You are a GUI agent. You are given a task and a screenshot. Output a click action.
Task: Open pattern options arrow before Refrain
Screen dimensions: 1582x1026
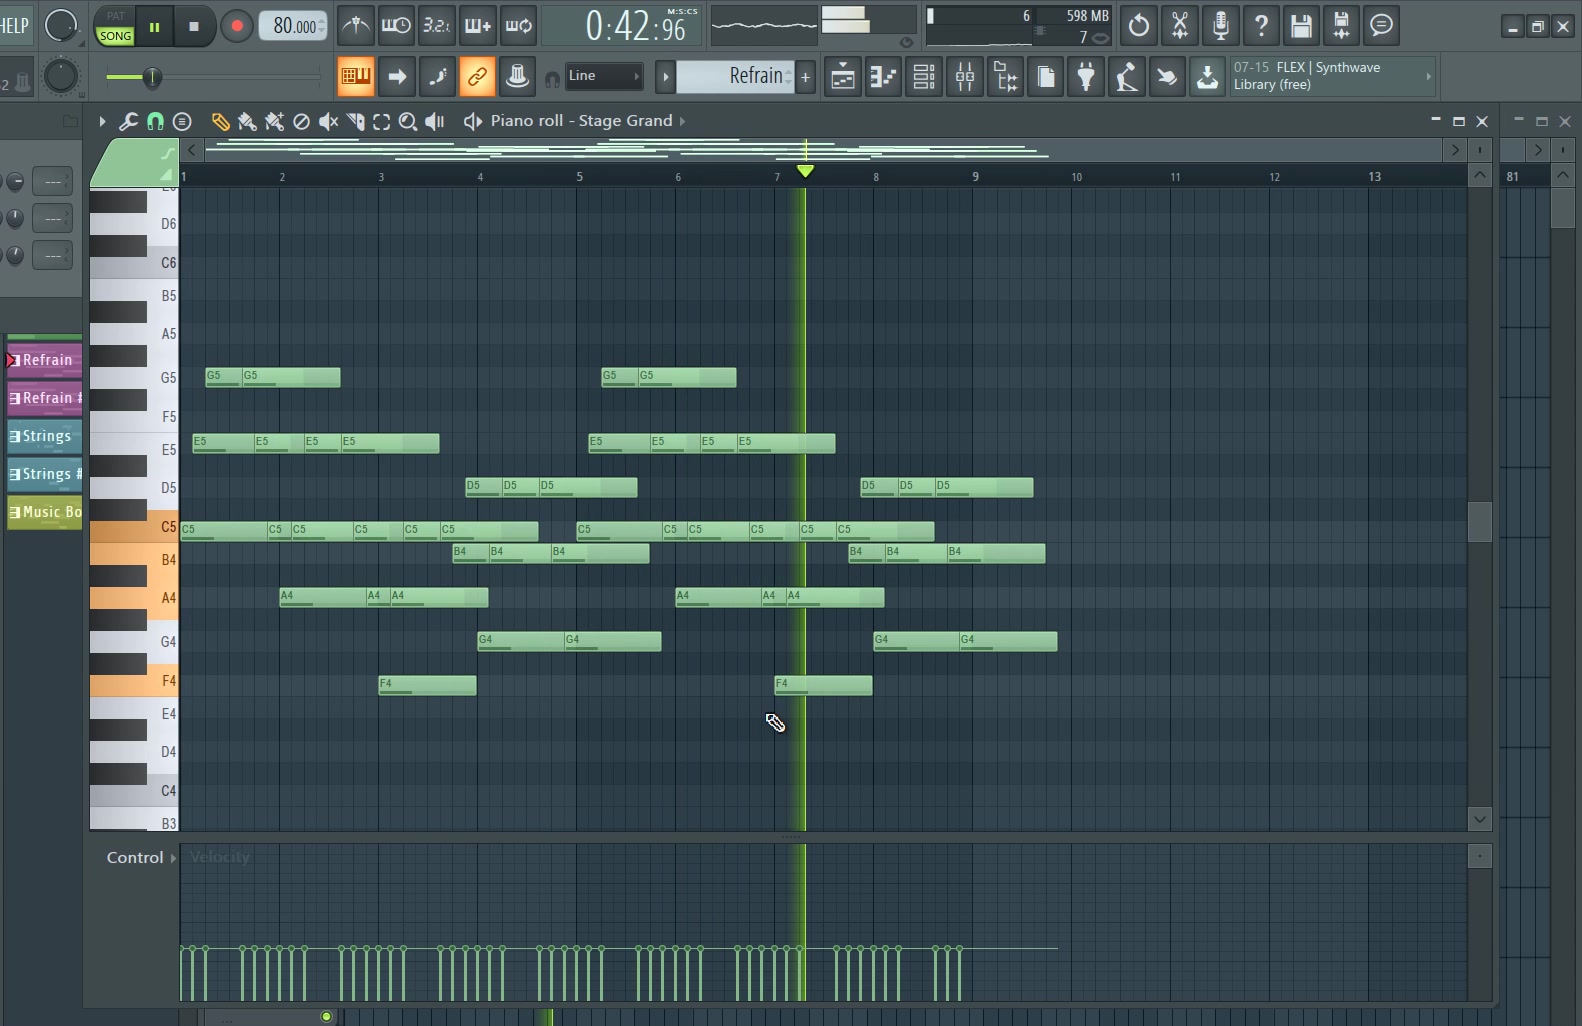[x=665, y=76]
